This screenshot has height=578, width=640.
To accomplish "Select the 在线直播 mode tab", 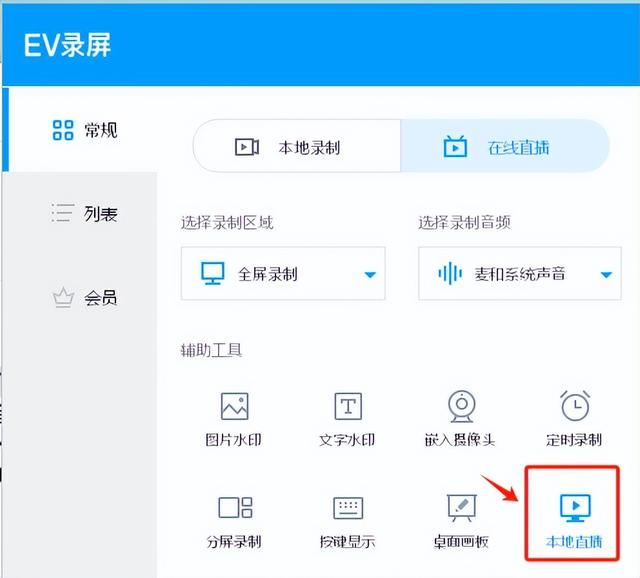I will click(505, 147).
